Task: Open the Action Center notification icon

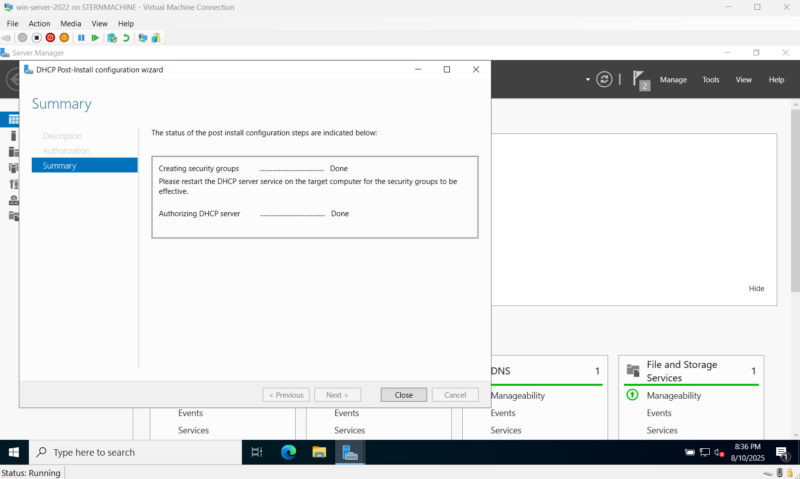Action: coord(782,452)
